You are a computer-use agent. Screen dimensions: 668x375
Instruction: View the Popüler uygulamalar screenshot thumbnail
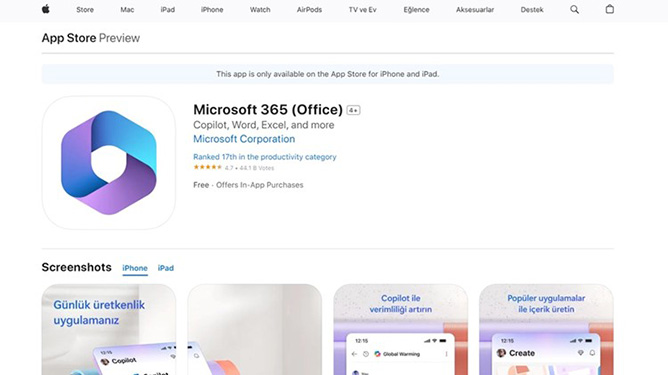tap(546, 329)
